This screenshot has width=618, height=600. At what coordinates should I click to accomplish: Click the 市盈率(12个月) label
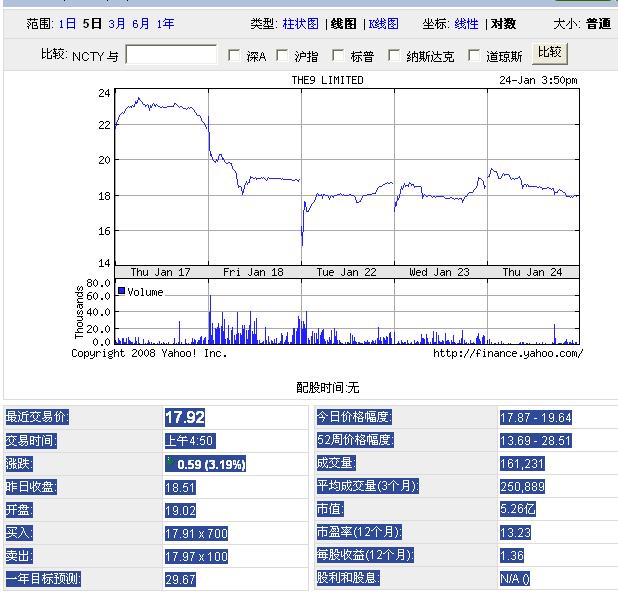(359, 533)
